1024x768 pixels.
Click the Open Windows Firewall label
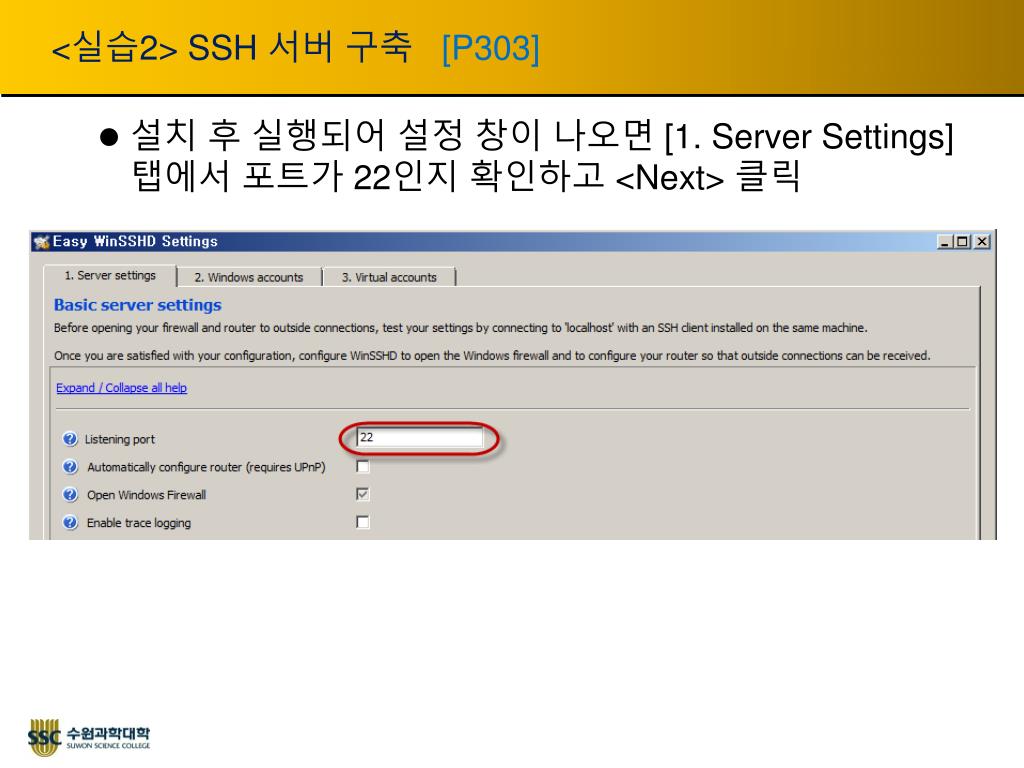(x=146, y=495)
